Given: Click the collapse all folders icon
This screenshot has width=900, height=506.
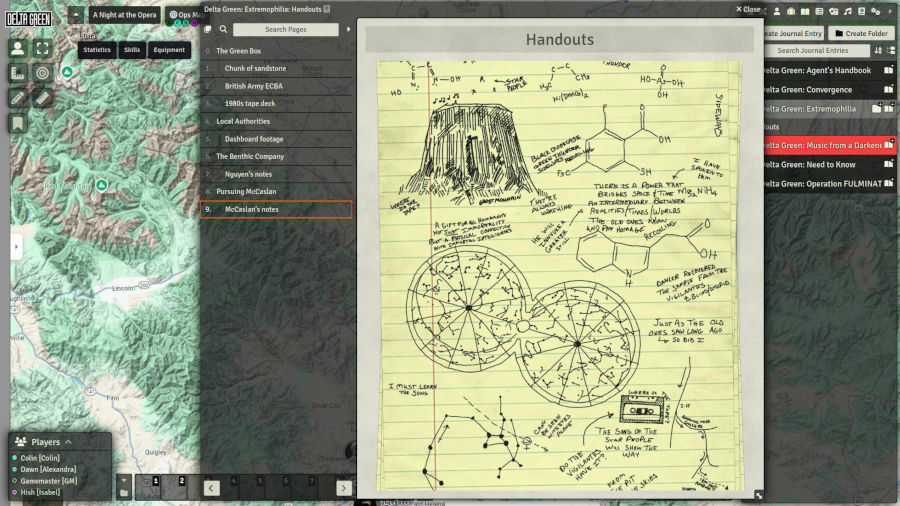Looking at the screenshot, I should click(891, 50).
